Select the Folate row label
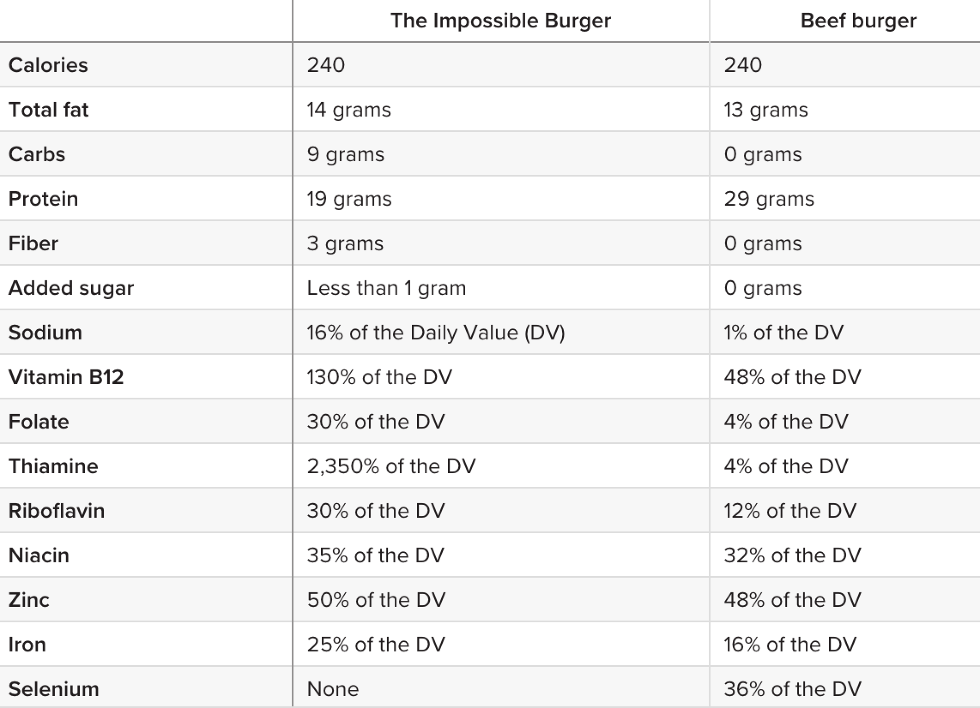This screenshot has width=980, height=708. [x=39, y=421]
